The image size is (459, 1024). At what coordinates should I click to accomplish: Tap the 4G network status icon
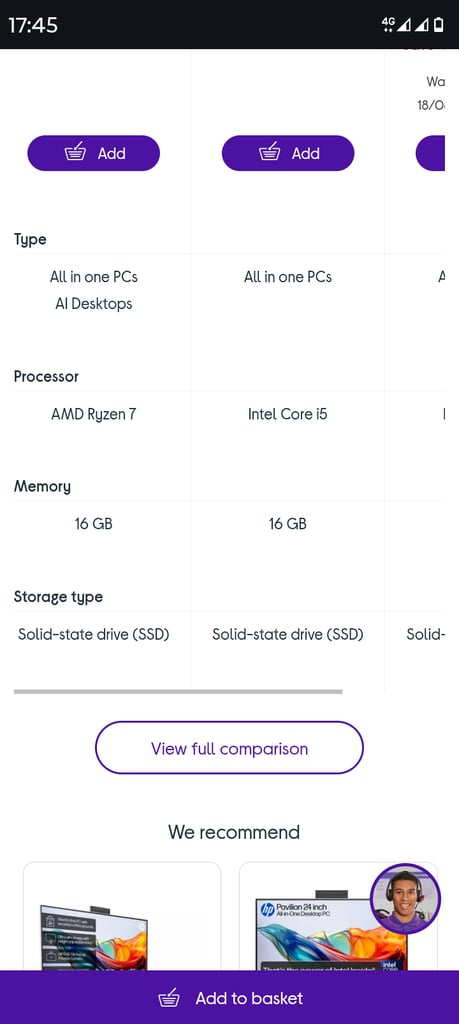388,24
